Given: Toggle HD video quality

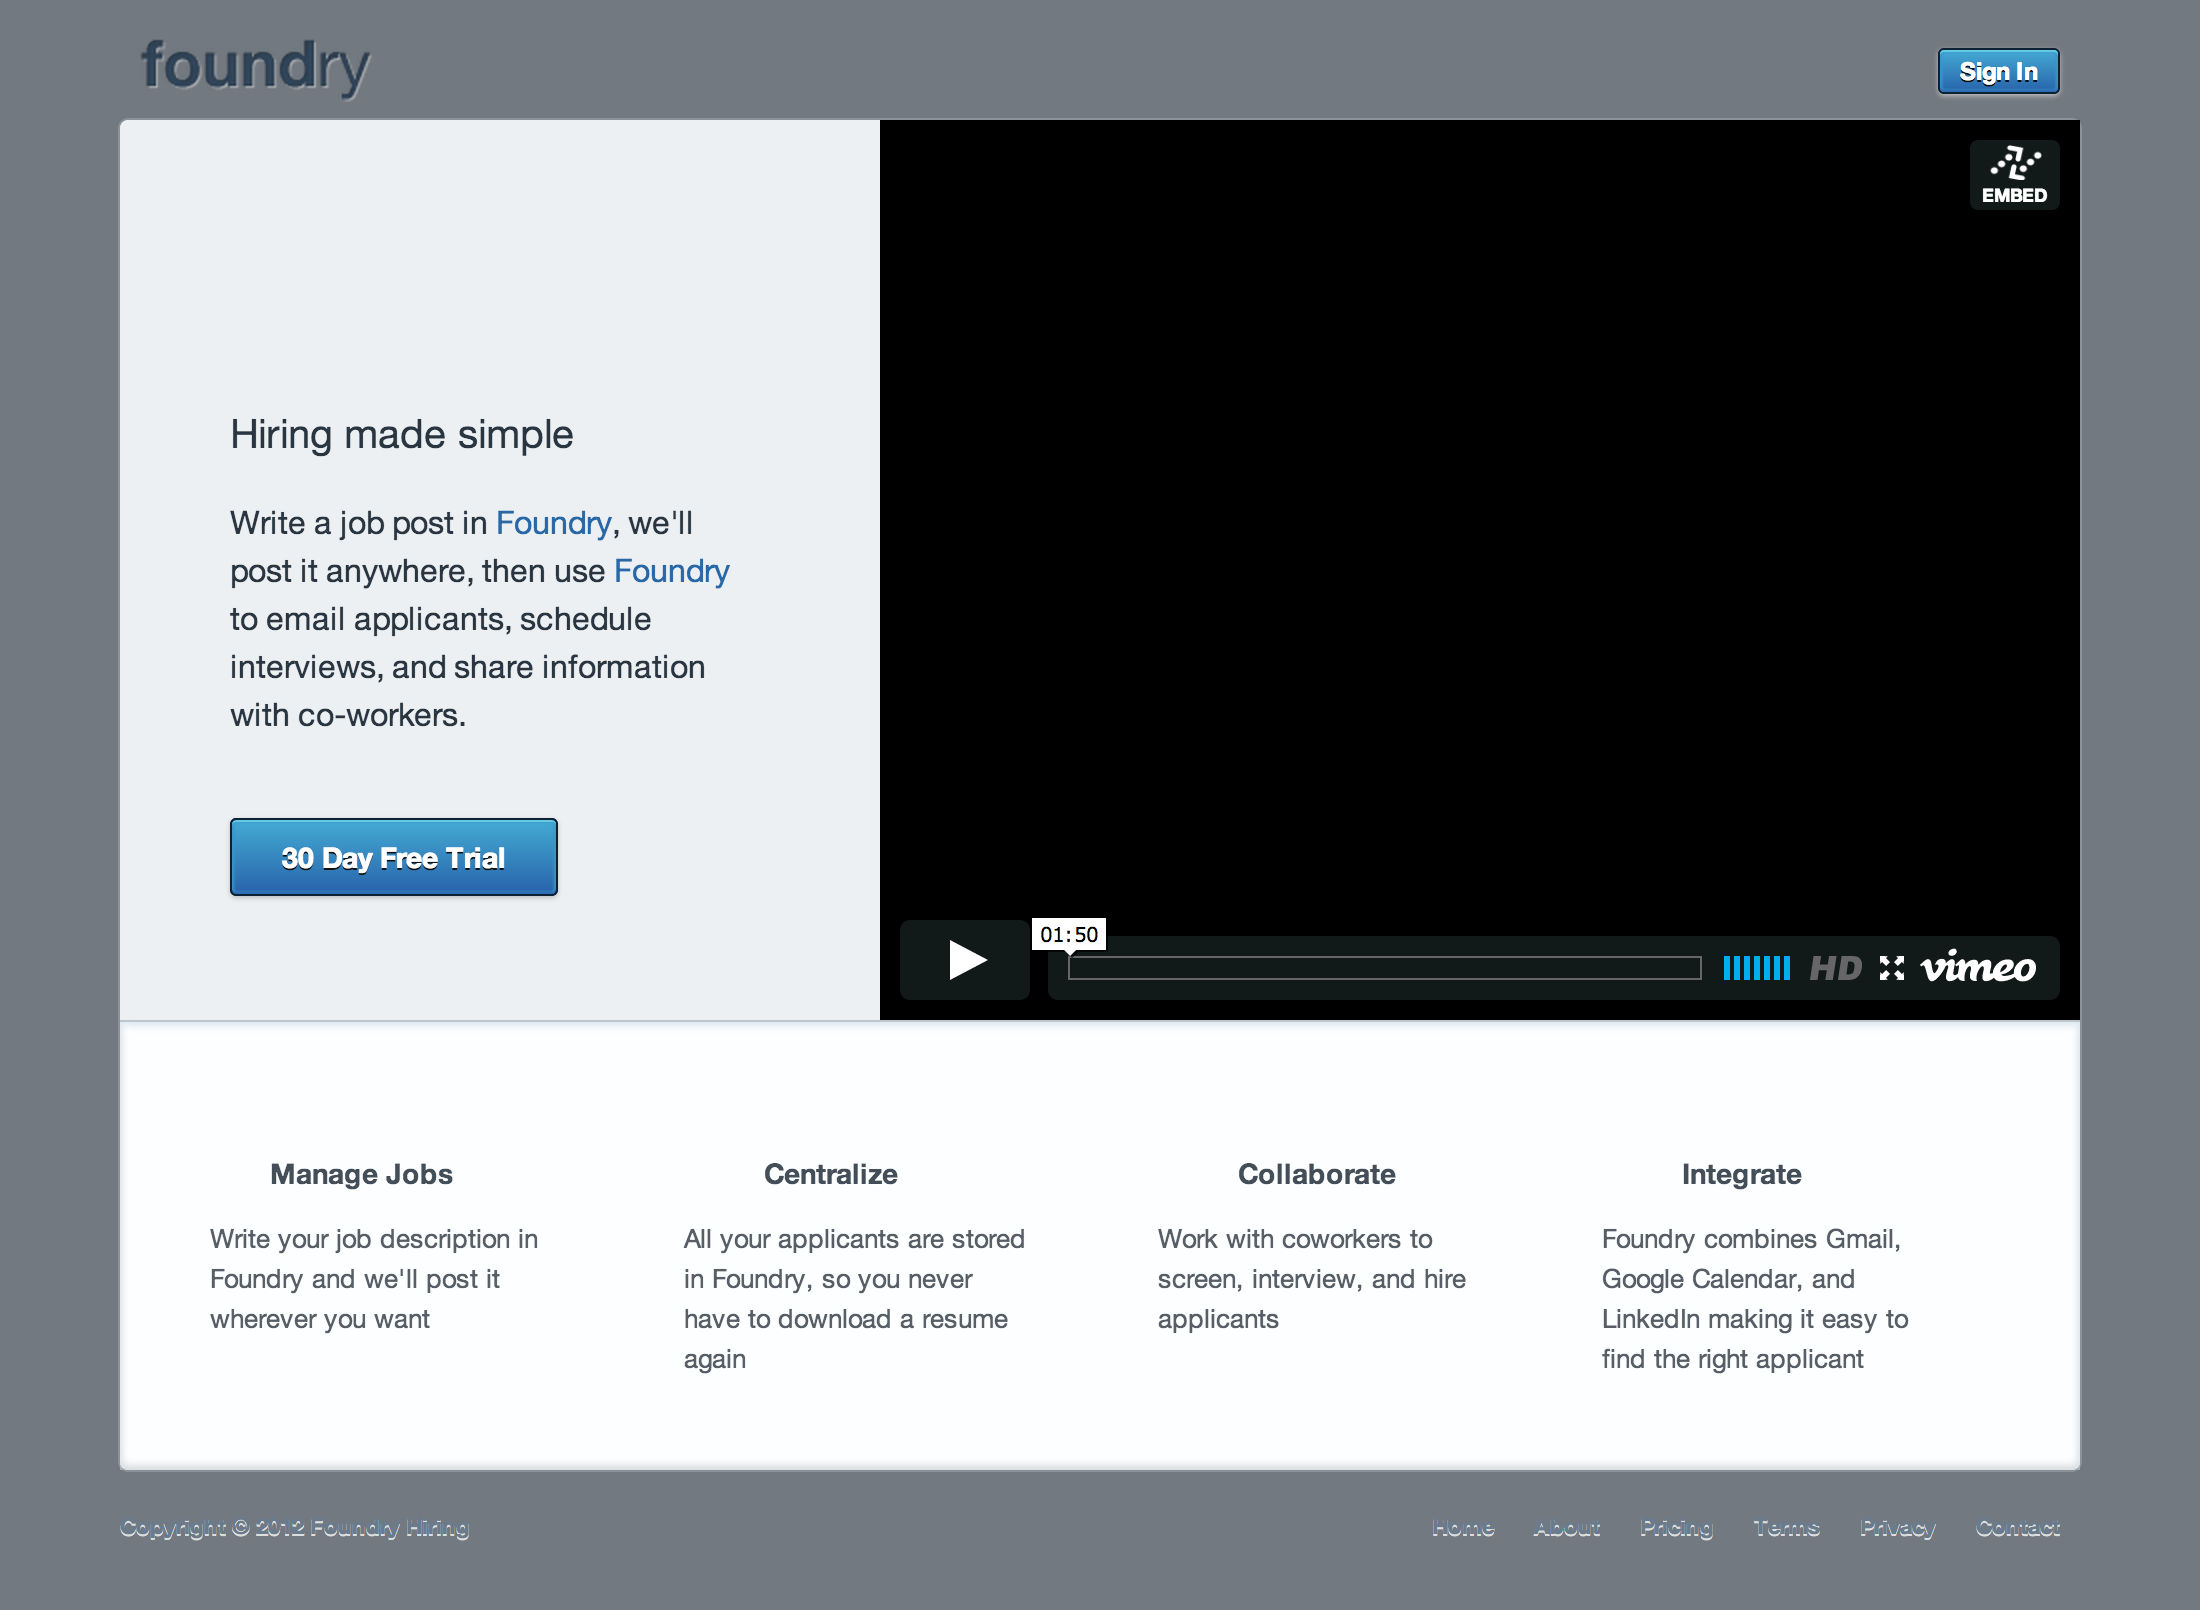Looking at the screenshot, I should click(x=1835, y=968).
